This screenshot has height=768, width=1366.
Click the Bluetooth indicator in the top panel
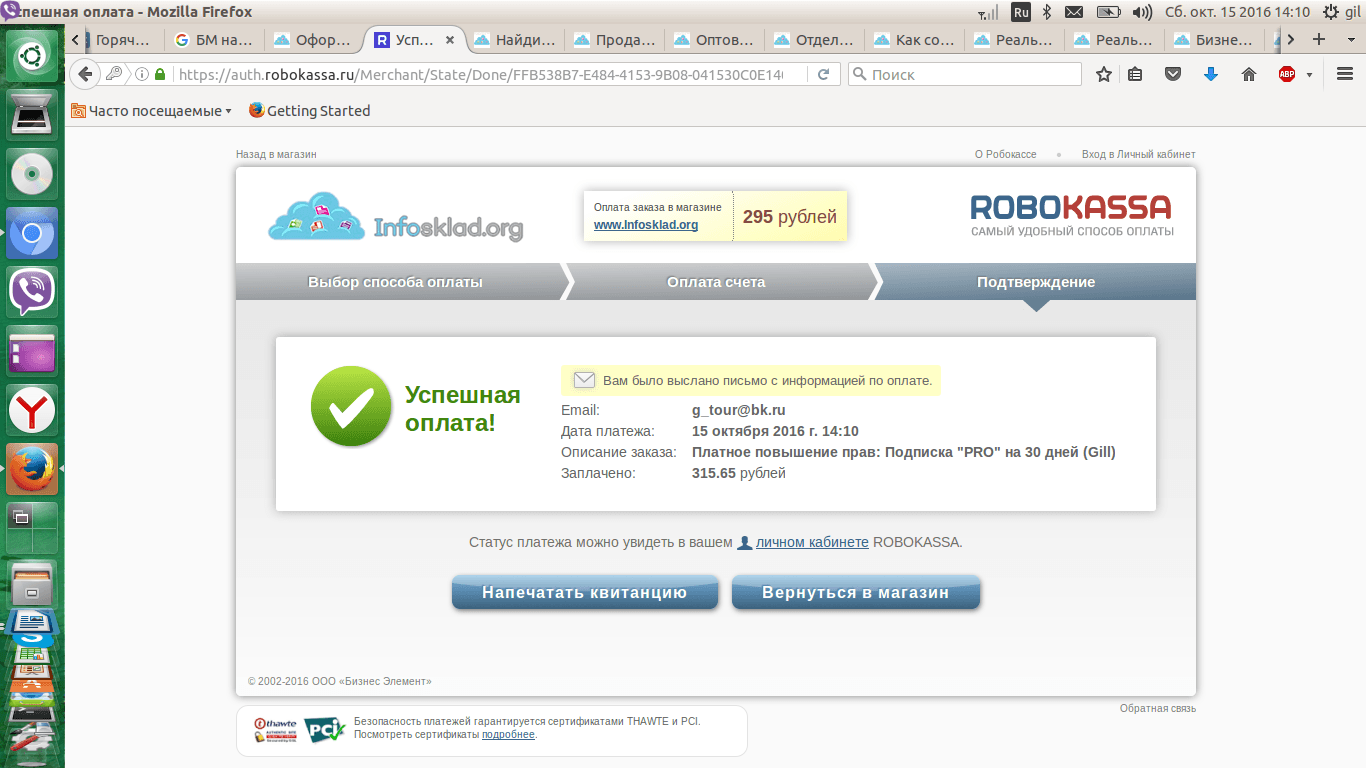(1047, 12)
